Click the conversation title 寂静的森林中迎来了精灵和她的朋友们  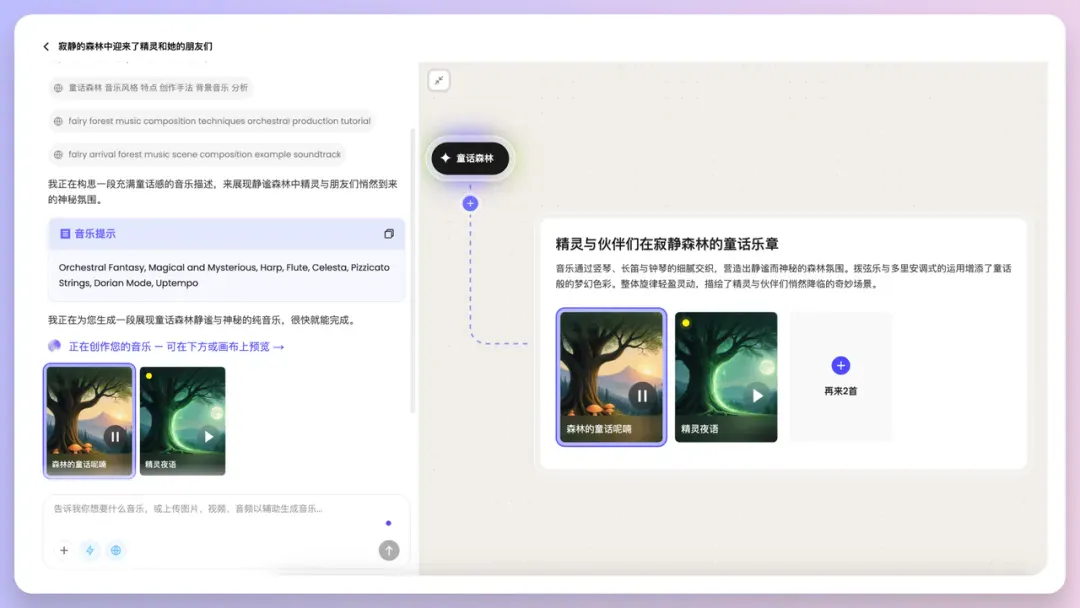pyautogui.click(x=135, y=47)
